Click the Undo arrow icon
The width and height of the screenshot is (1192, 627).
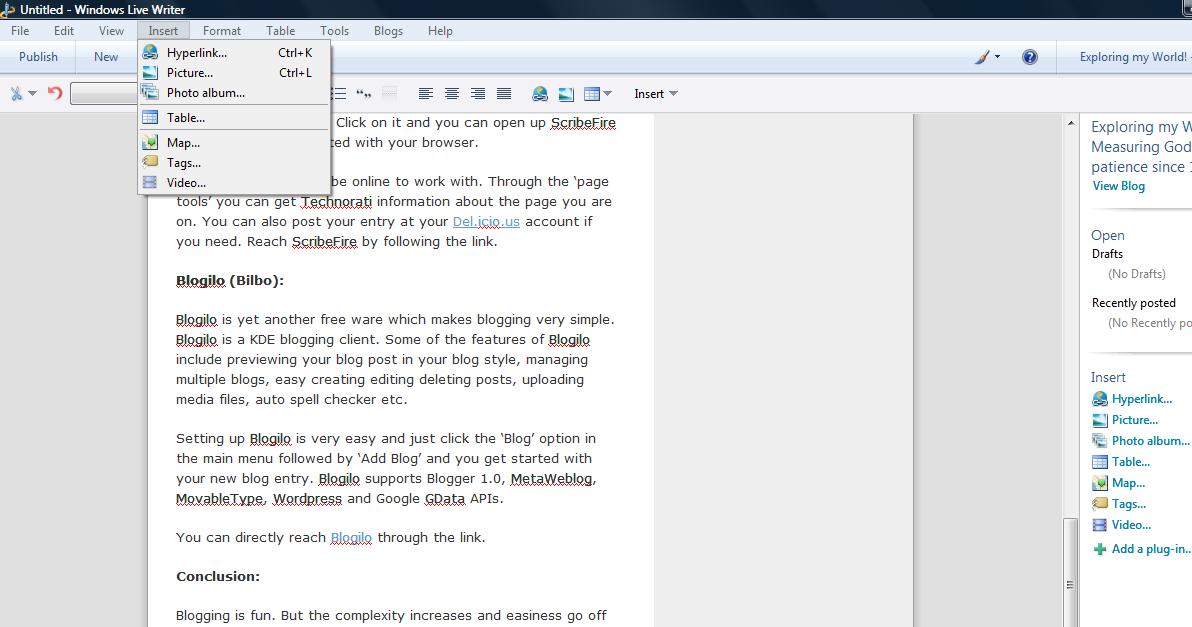pyautogui.click(x=55, y=93)
